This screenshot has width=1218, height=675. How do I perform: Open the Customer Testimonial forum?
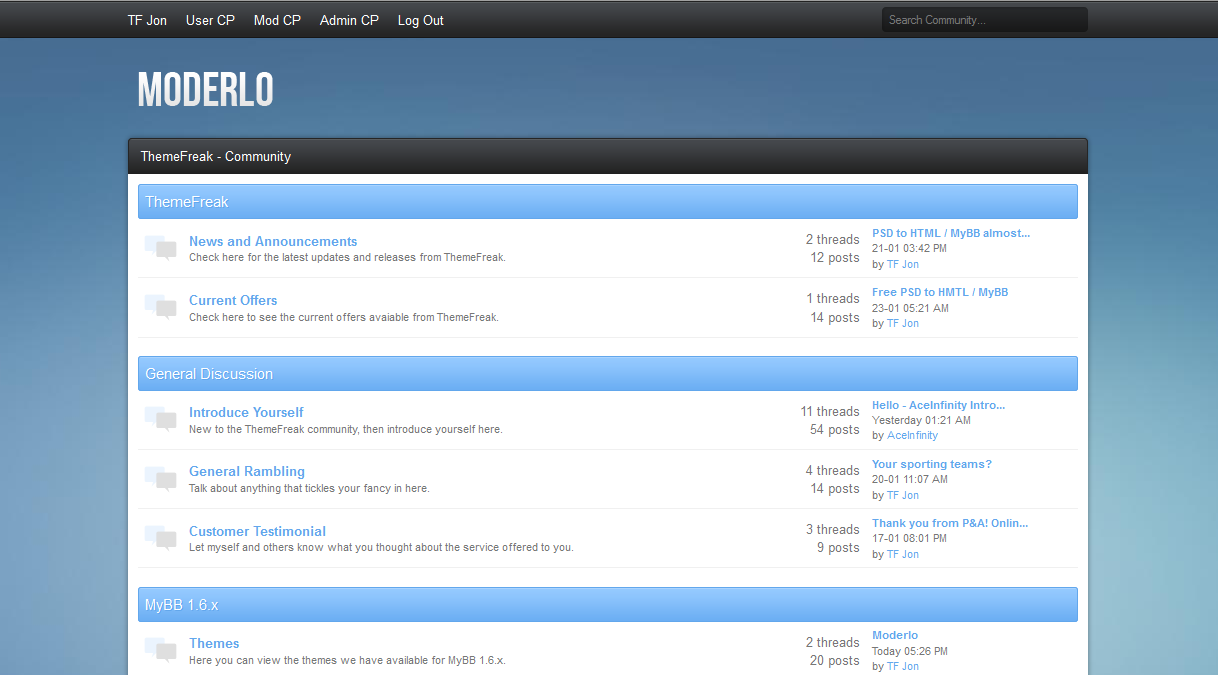pos(257,531)
